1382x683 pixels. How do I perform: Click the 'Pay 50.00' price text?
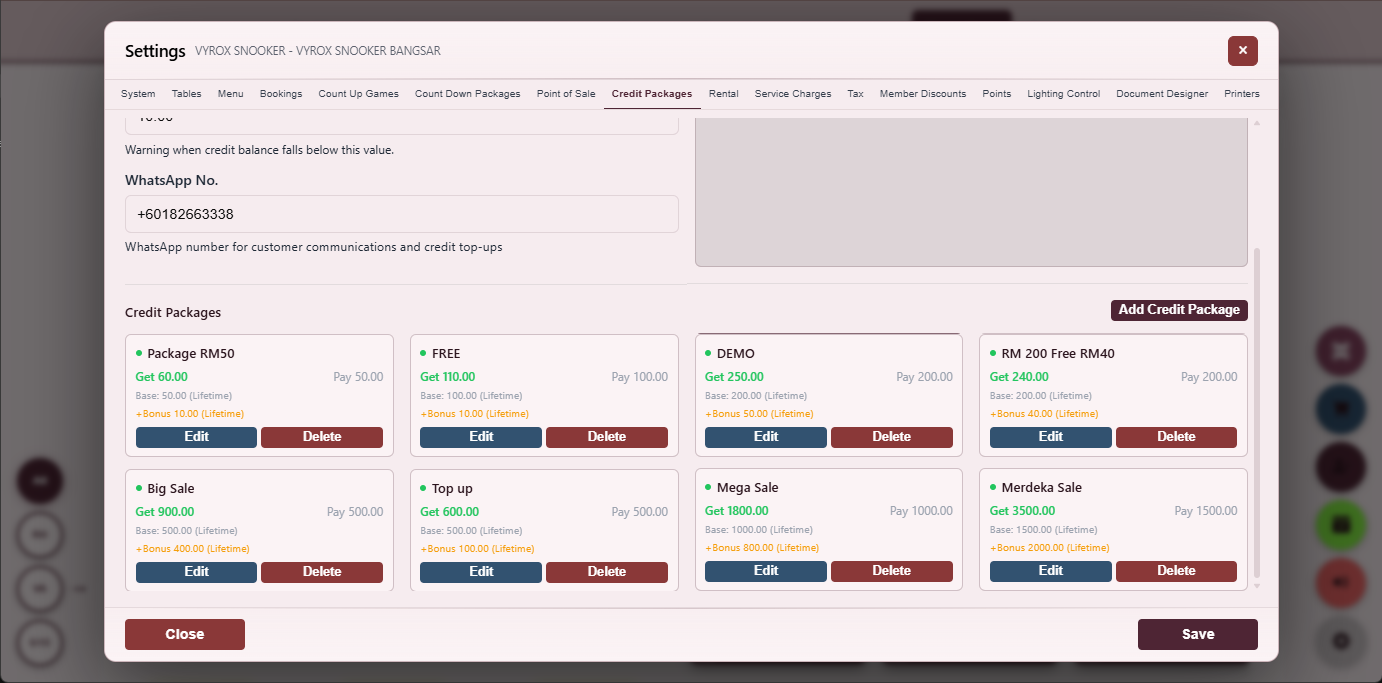click(358, 377)
